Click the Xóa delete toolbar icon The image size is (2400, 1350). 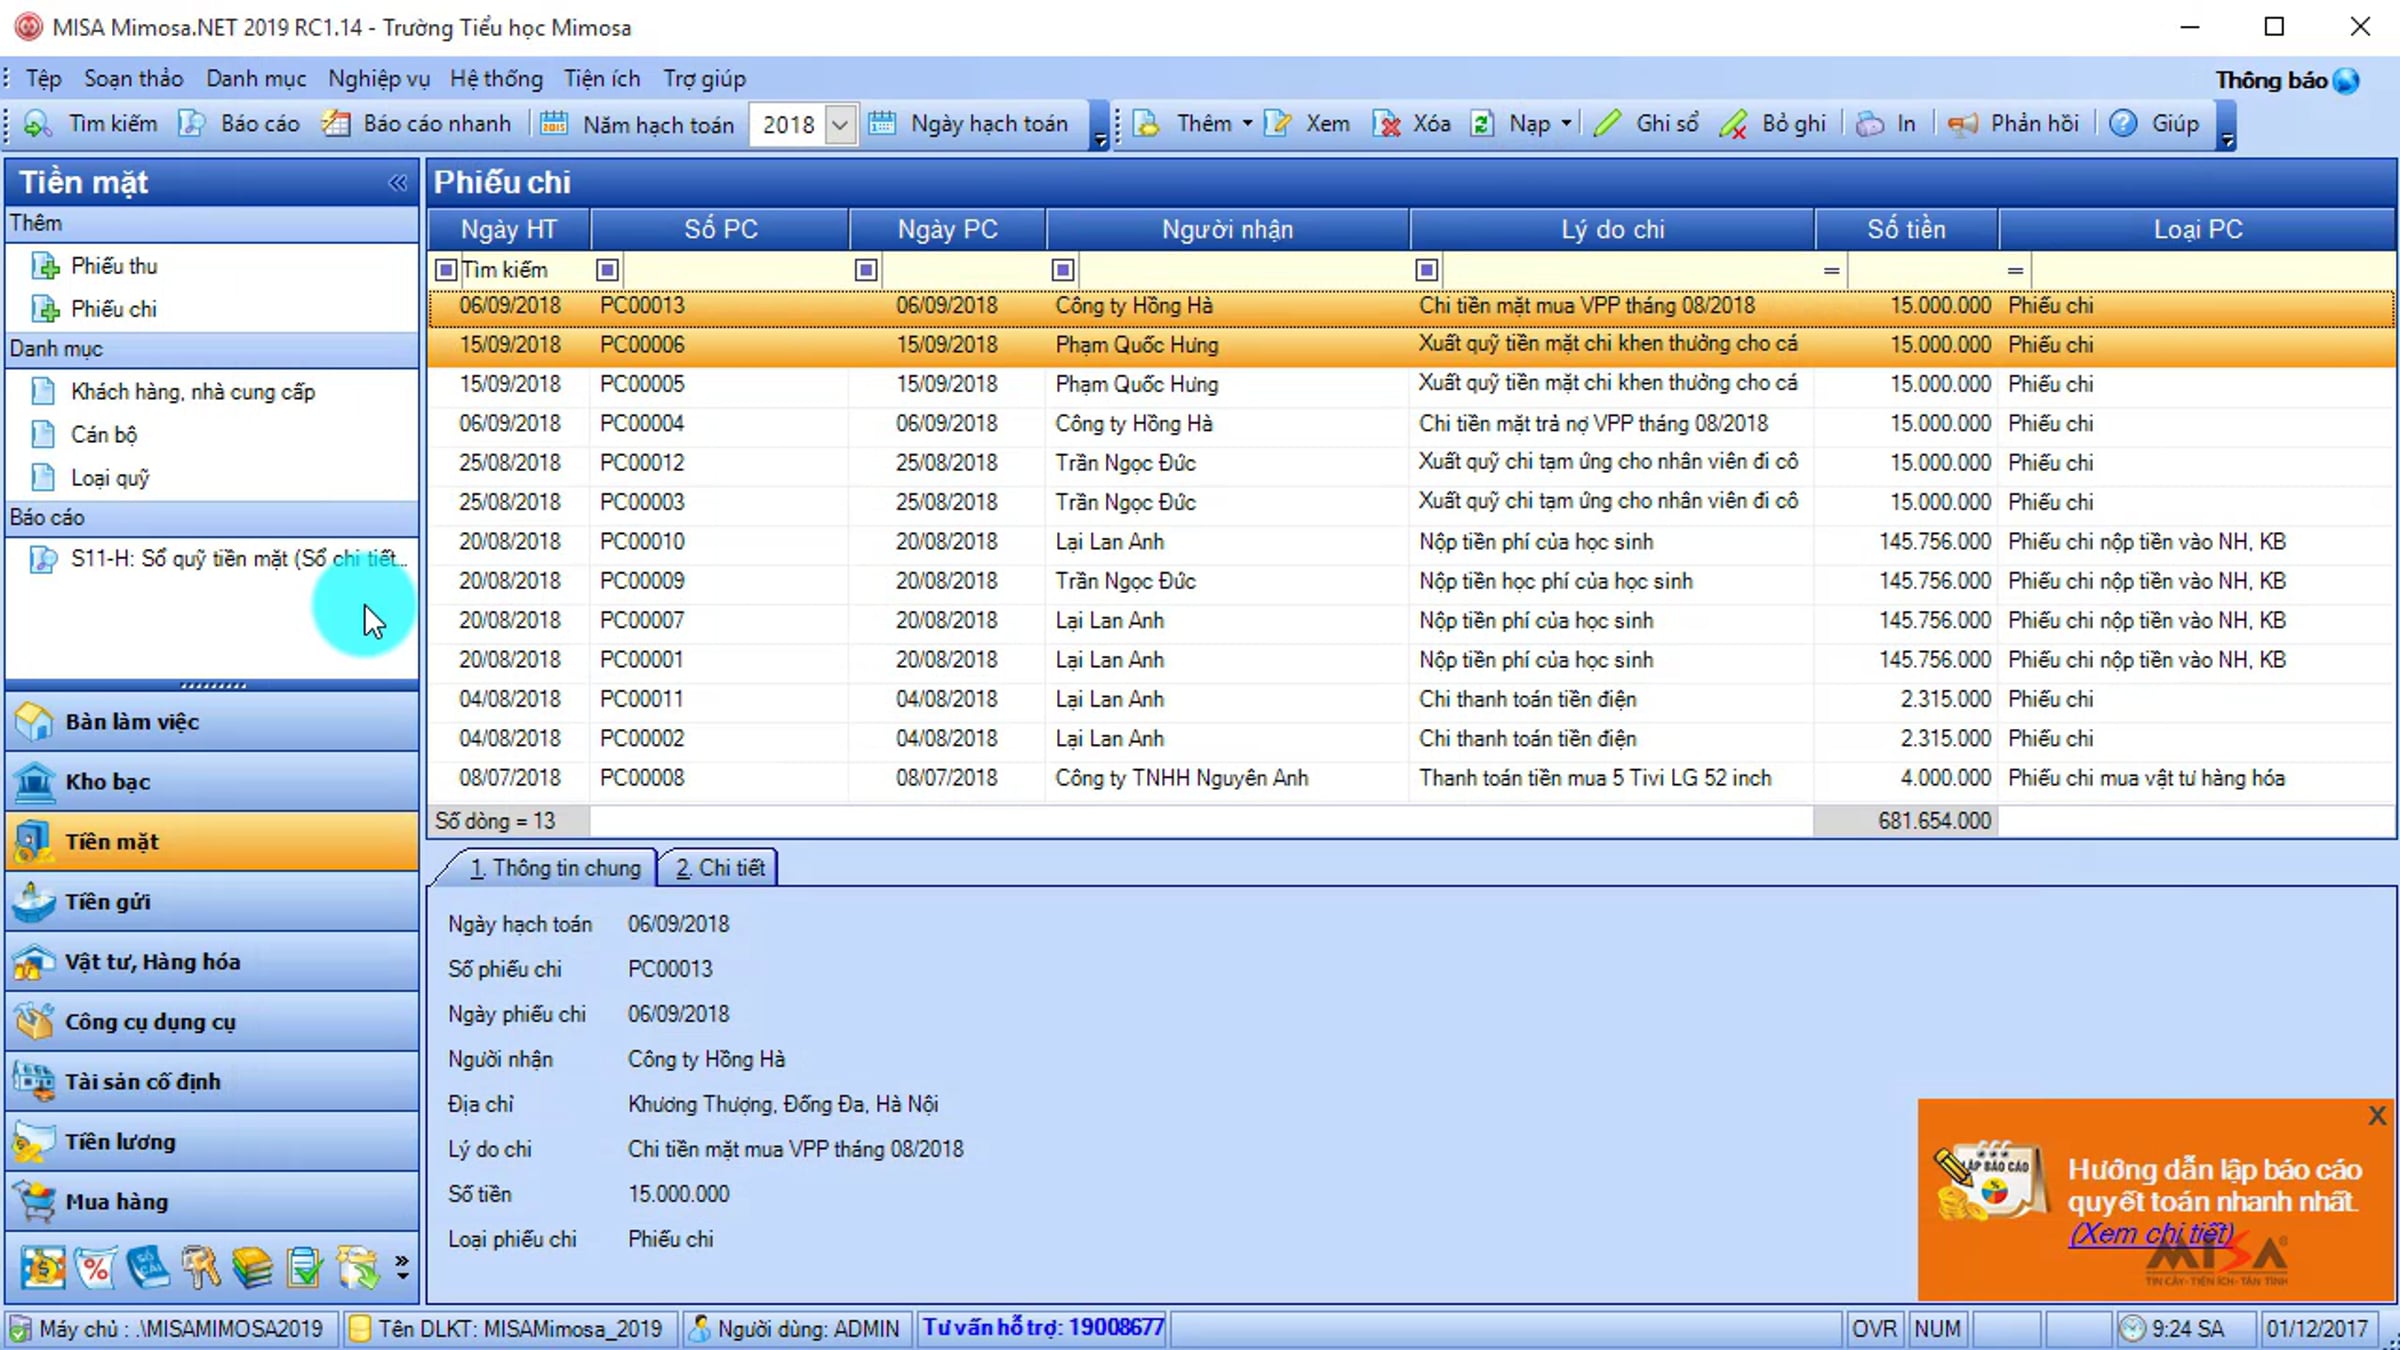point(1386,124)
